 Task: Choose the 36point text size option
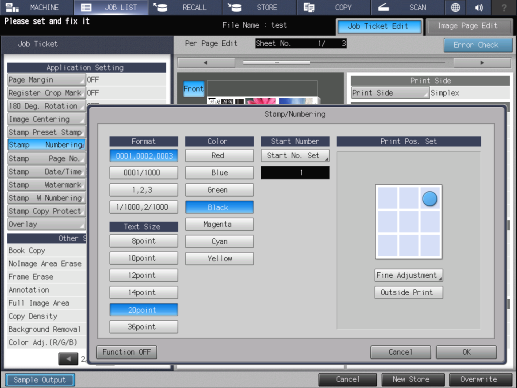tap(143, 327)
